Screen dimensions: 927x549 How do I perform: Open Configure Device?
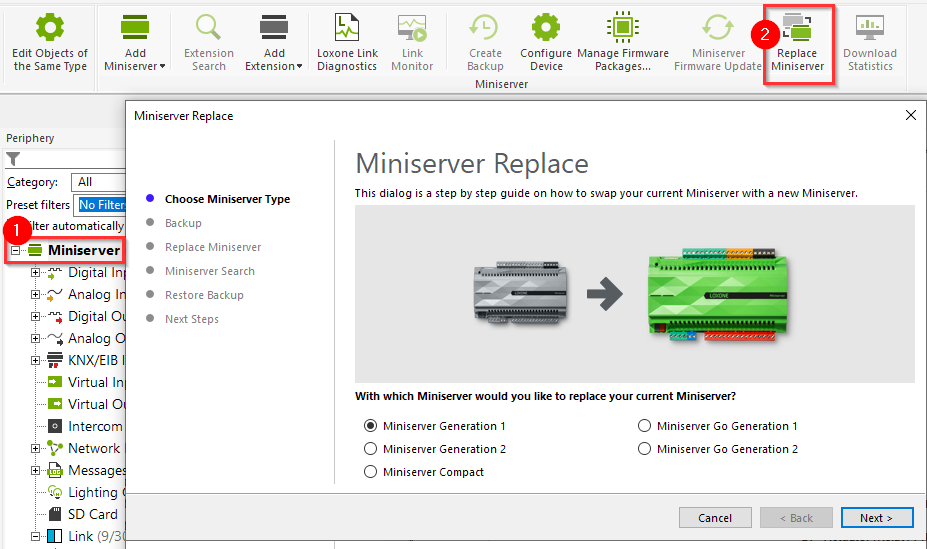tap(546, 43)
